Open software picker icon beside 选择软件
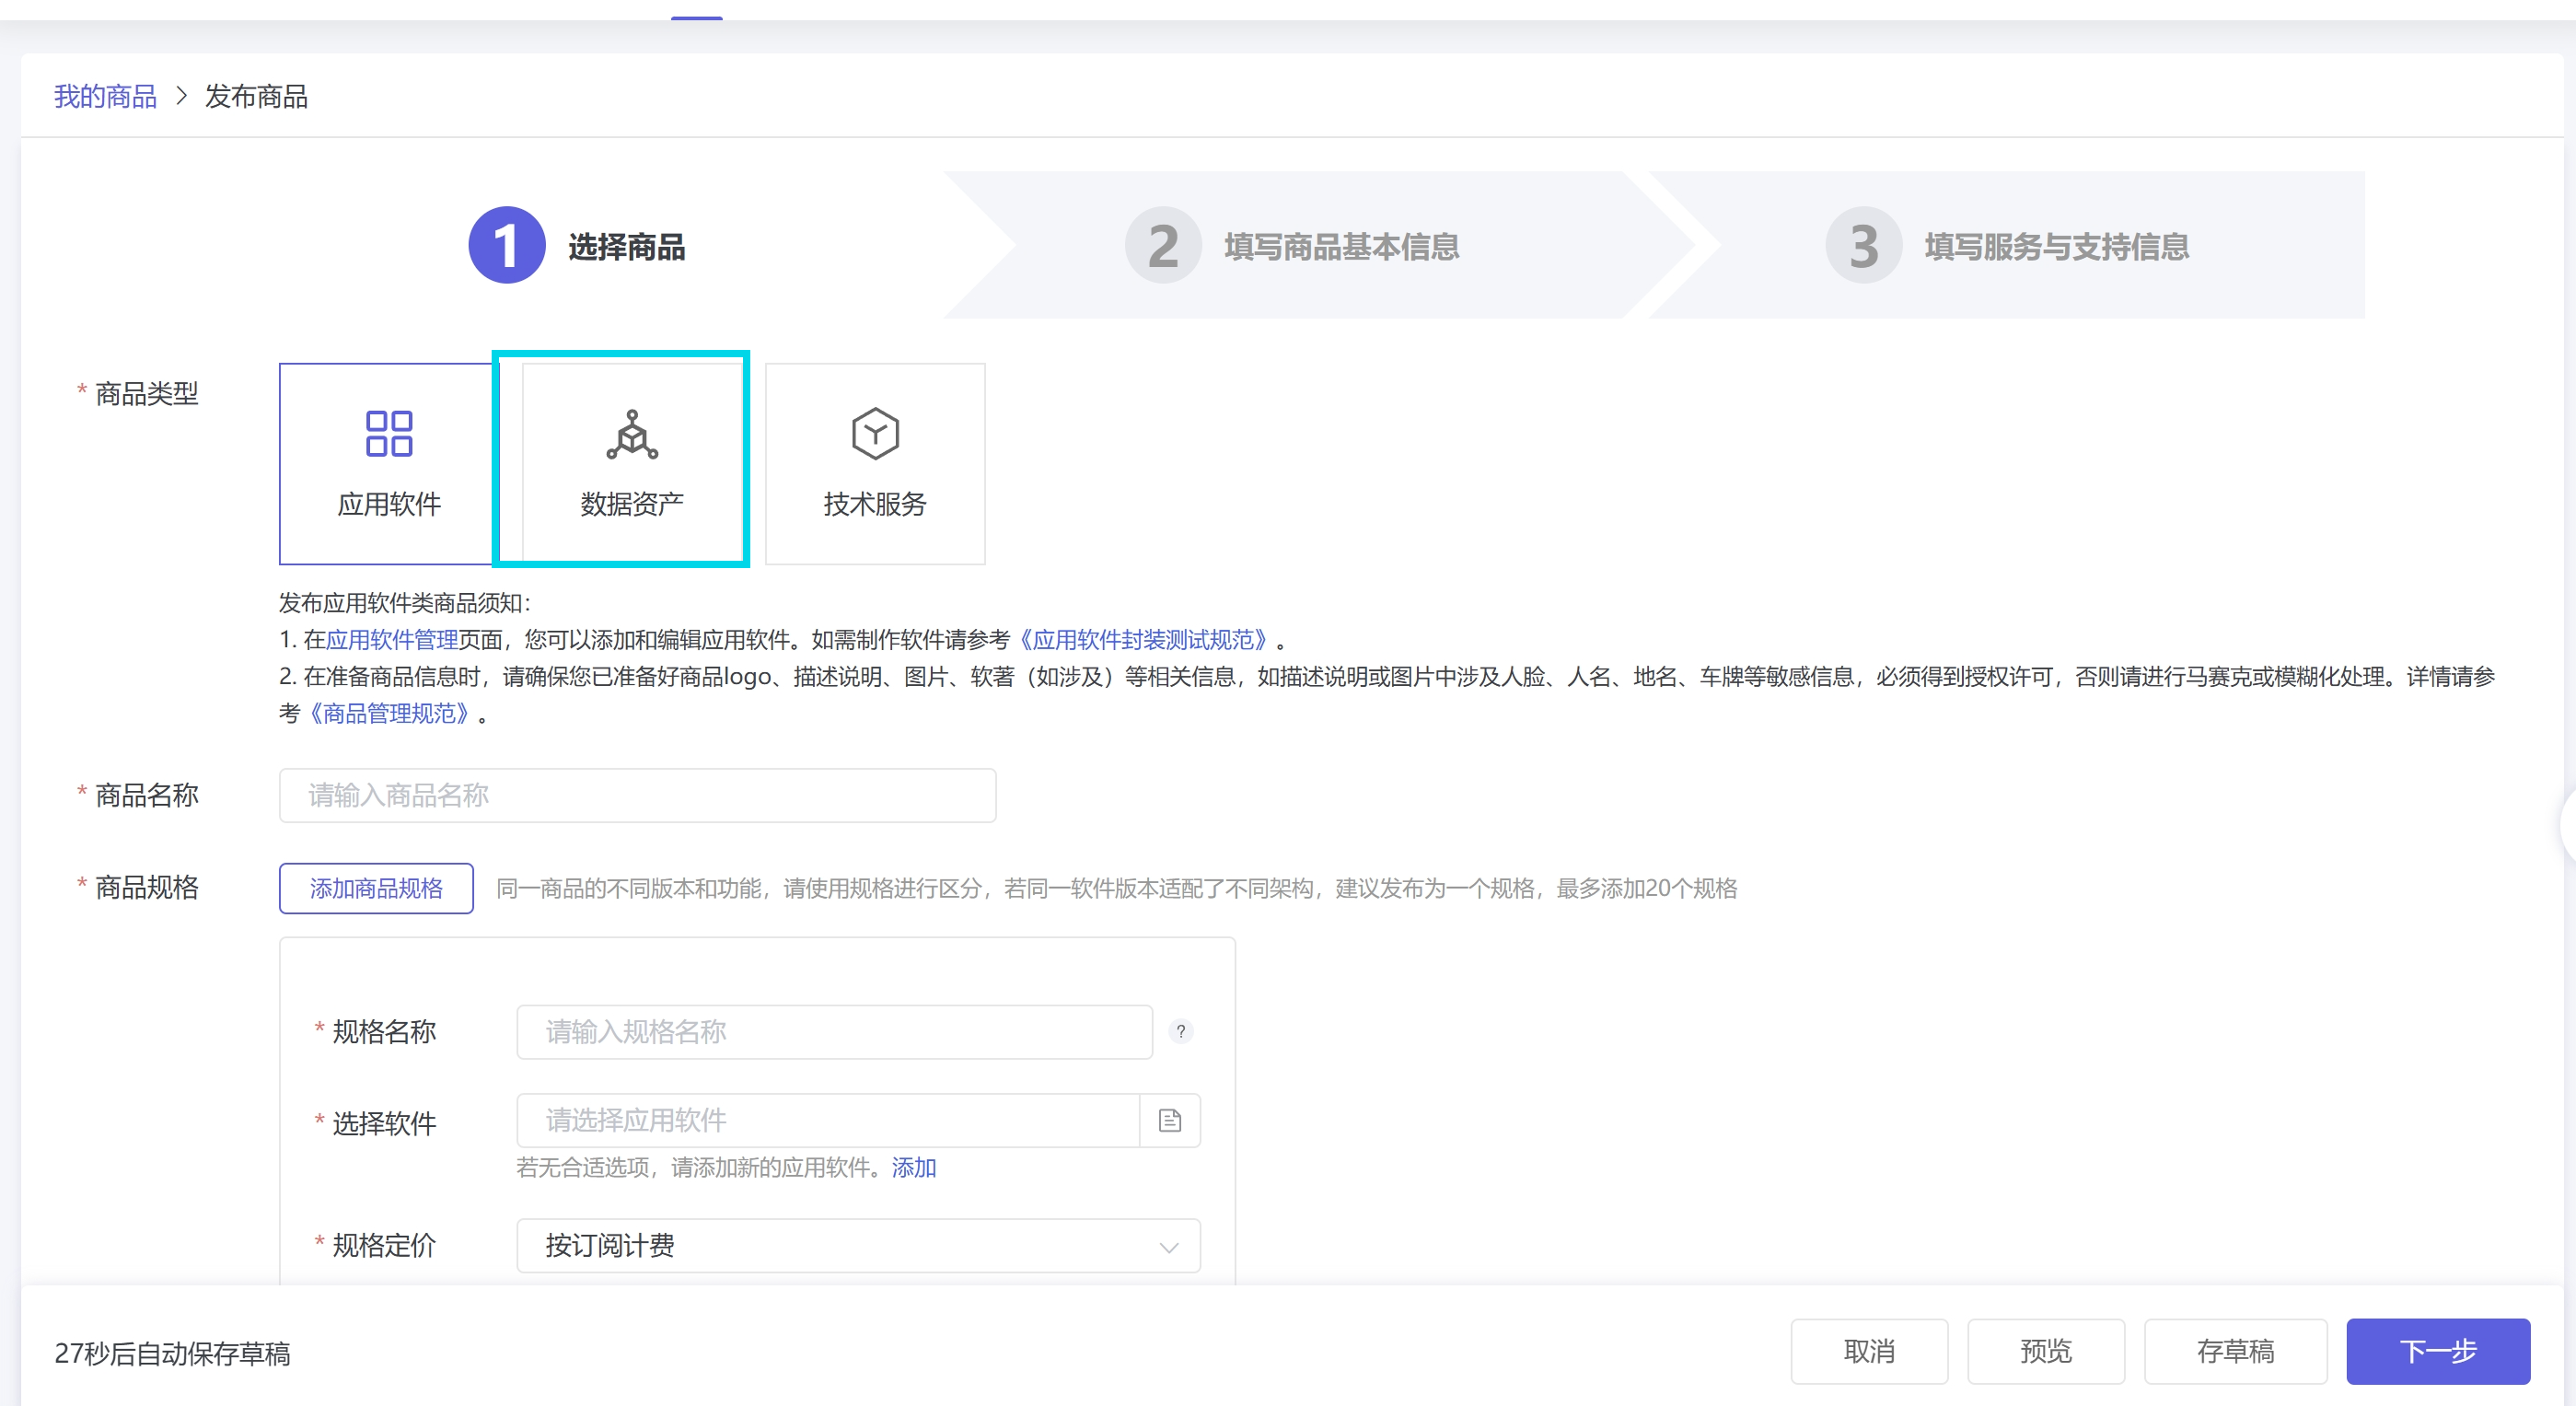The height and width of the screenshot is (1406, 2576). coord(1170,1120)
